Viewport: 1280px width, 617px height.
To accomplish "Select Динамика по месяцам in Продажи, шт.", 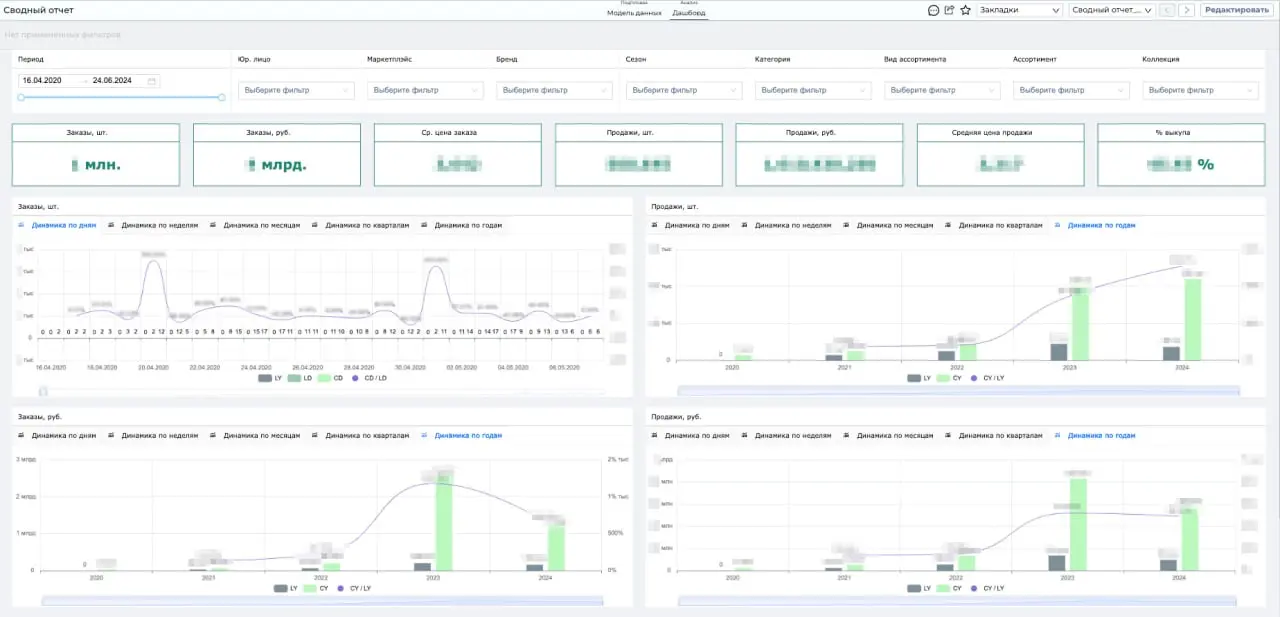I will tap(887, 226).
